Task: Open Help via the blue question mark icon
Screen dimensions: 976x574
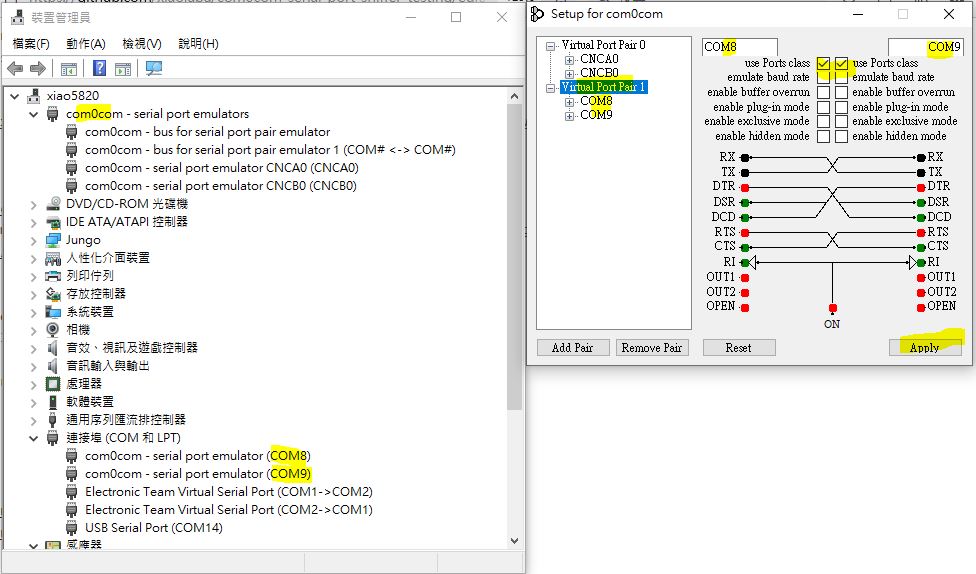Action: coord(100,68)
